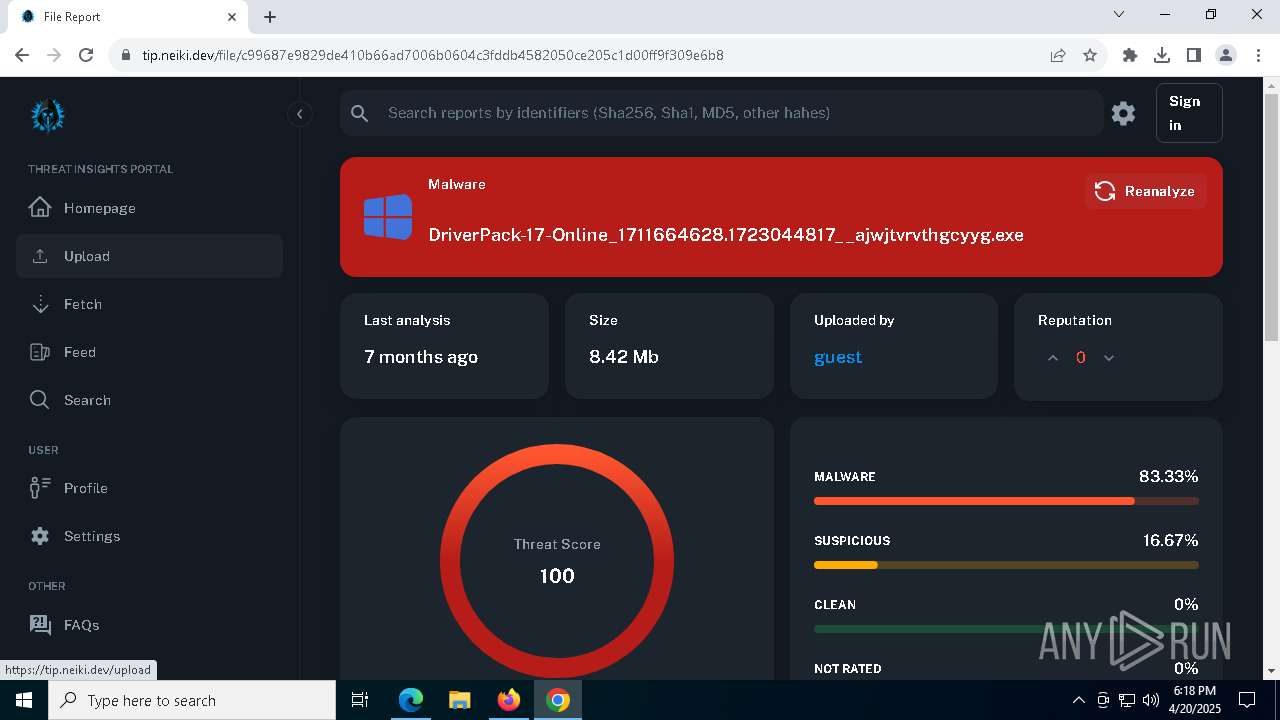The width and height of the screenshot is (1280, 720).
Task: Show hidden system tray icons
Action: click(1078, 700)
